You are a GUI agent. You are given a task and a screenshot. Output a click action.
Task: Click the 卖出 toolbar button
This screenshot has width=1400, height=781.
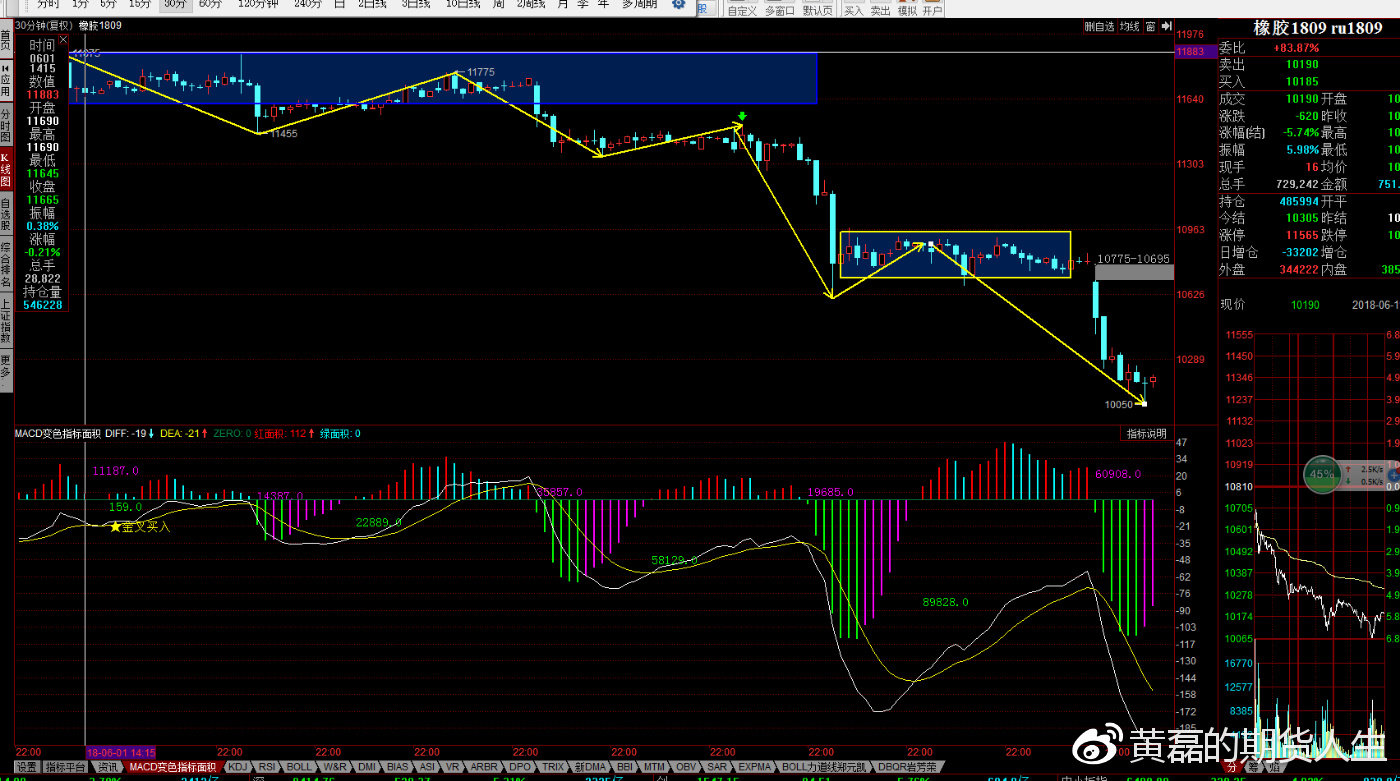tap(880, 10)
